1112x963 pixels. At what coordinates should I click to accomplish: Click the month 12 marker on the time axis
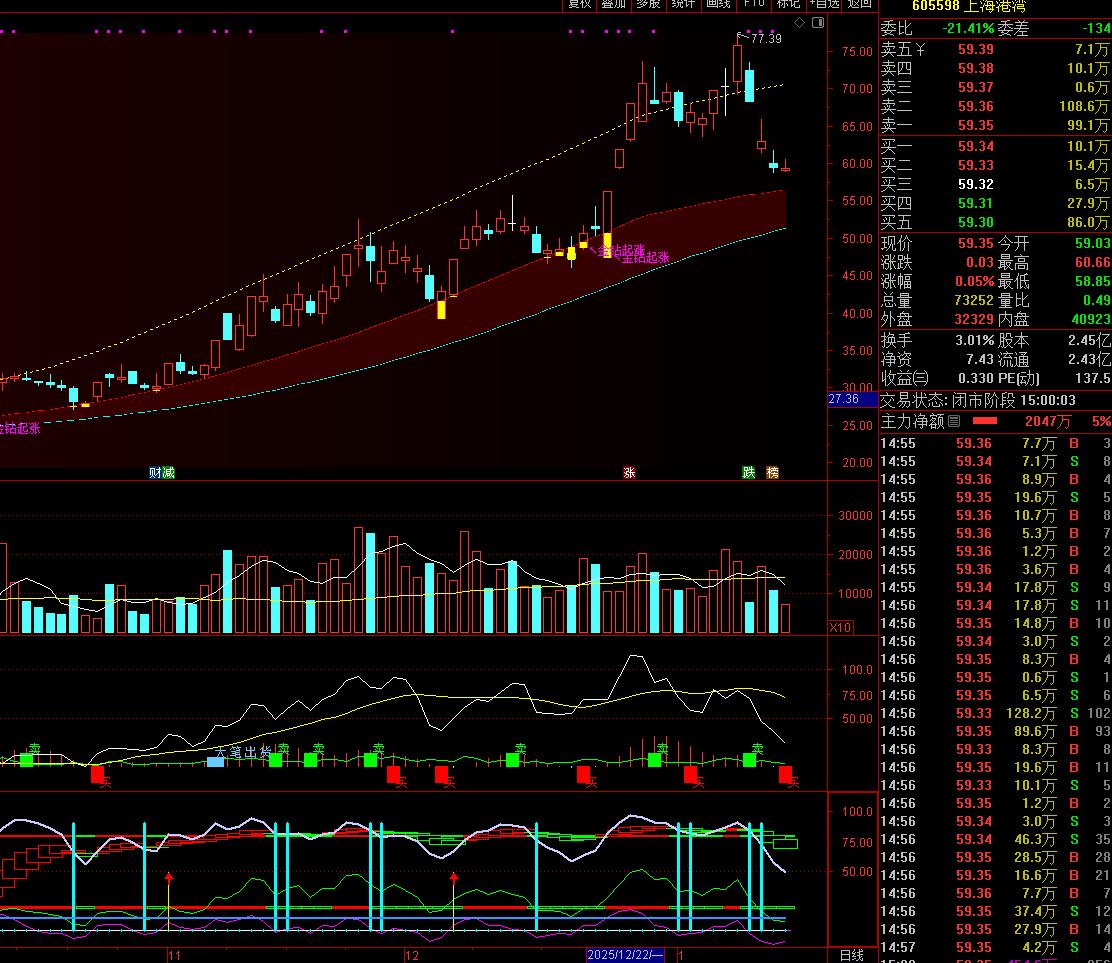[412, 955]
